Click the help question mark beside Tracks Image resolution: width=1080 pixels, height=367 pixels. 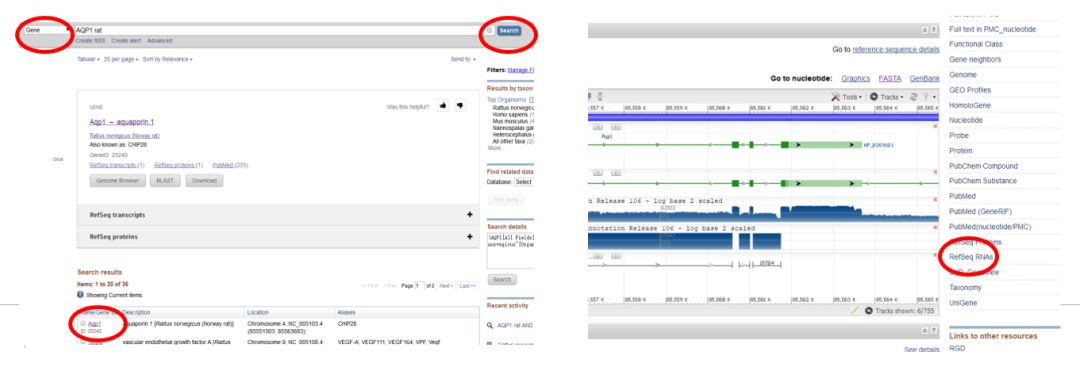point(926,97)
